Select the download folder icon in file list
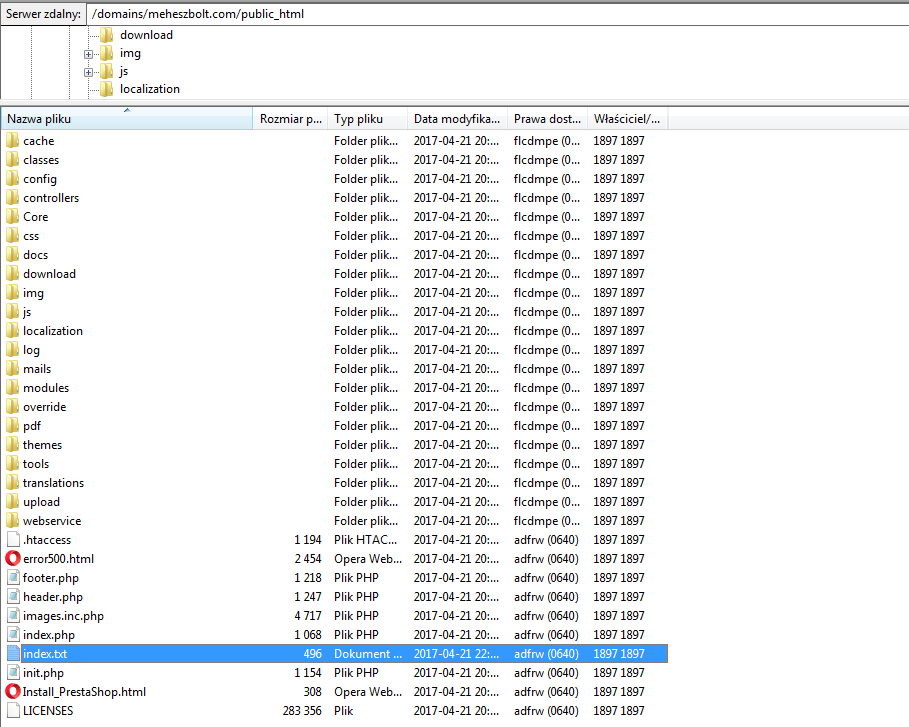Viewport: 909px width, 727px height. [x=13, y=274]
